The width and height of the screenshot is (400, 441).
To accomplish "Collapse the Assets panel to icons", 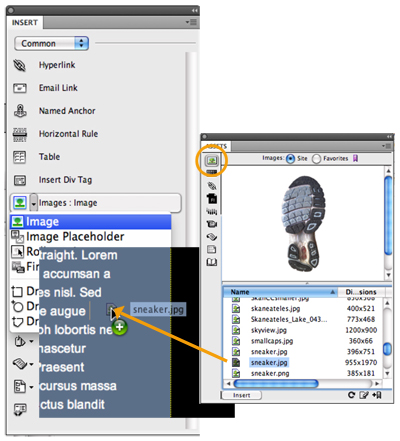I will [389, 137].
